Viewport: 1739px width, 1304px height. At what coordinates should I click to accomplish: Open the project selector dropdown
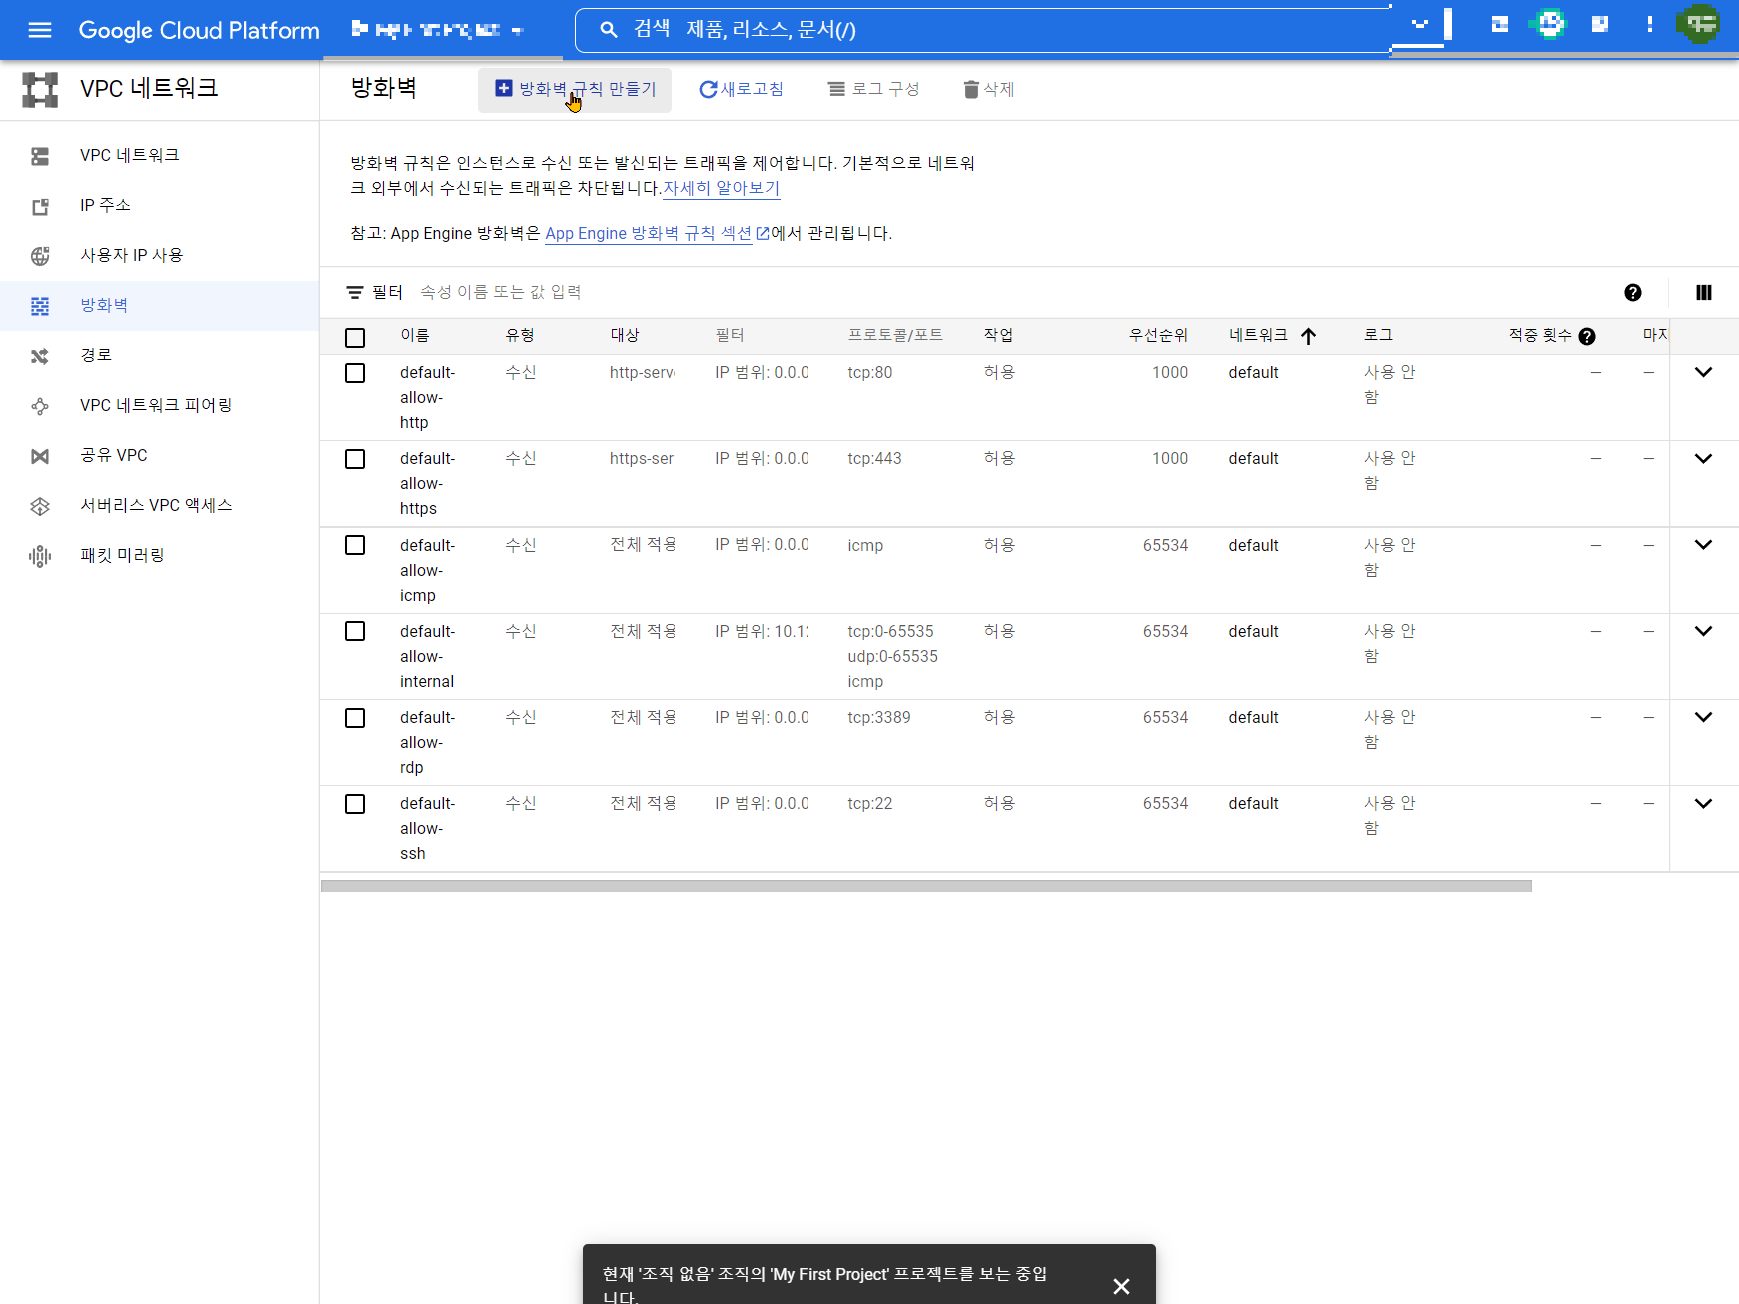click(x=437, y=30)
